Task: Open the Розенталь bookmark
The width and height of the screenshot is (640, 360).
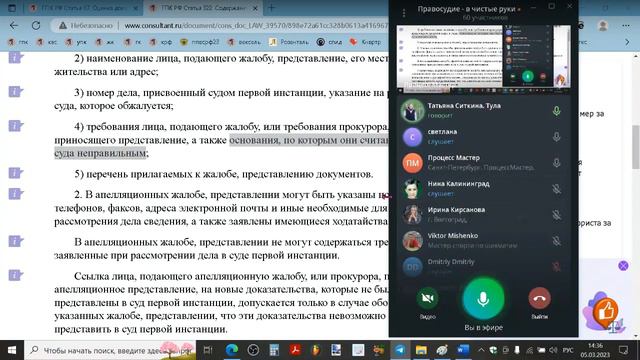Action: pyautogui.click(x=289, y=42)
